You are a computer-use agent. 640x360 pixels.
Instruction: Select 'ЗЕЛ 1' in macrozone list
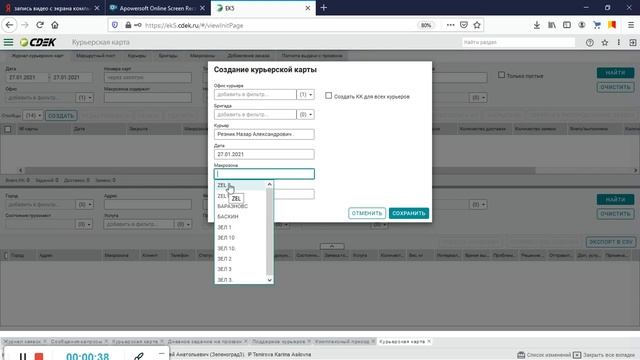[x=240, y=227]
